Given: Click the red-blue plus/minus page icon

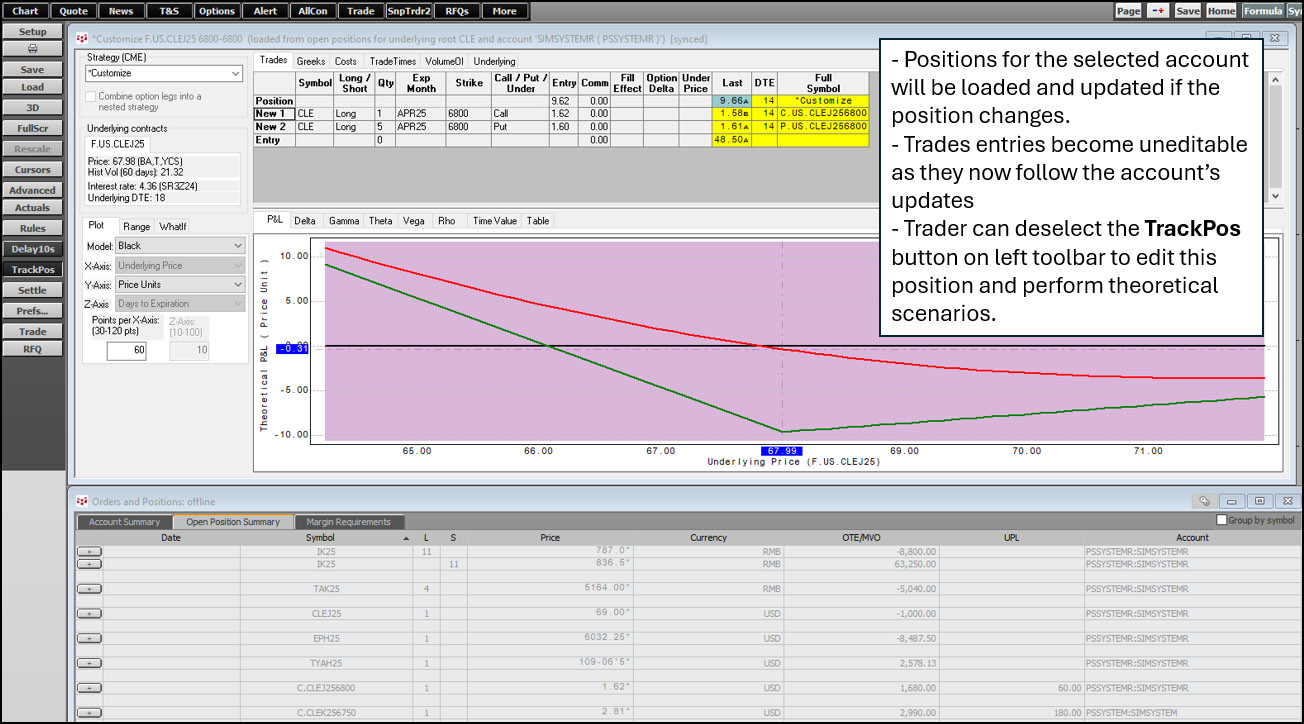Looking at the screenshot, I should click(1157, 11).
